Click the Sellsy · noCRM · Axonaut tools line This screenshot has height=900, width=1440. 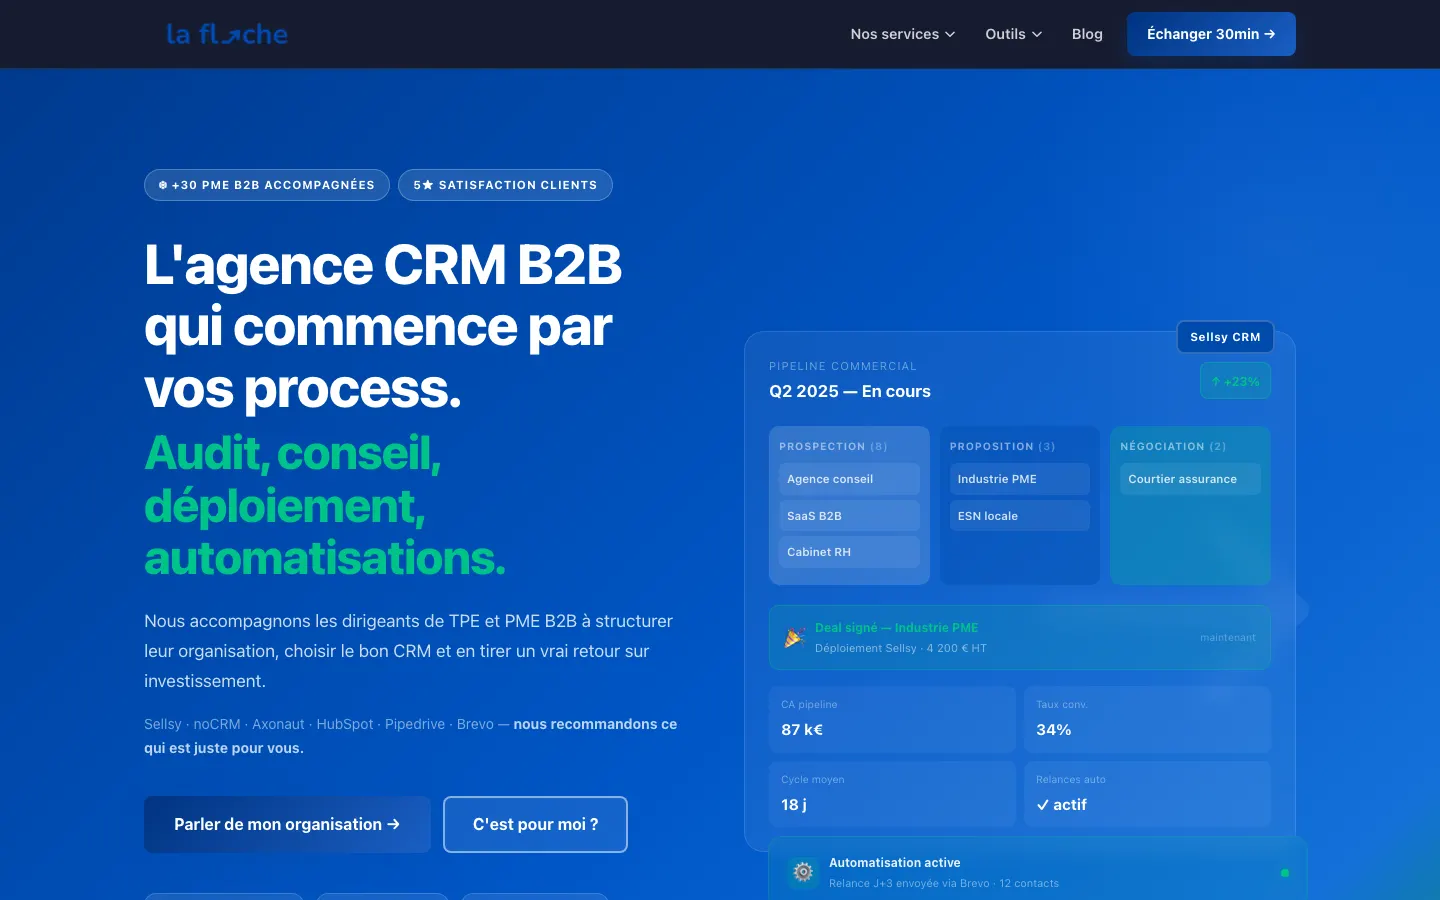click(410, 736)
